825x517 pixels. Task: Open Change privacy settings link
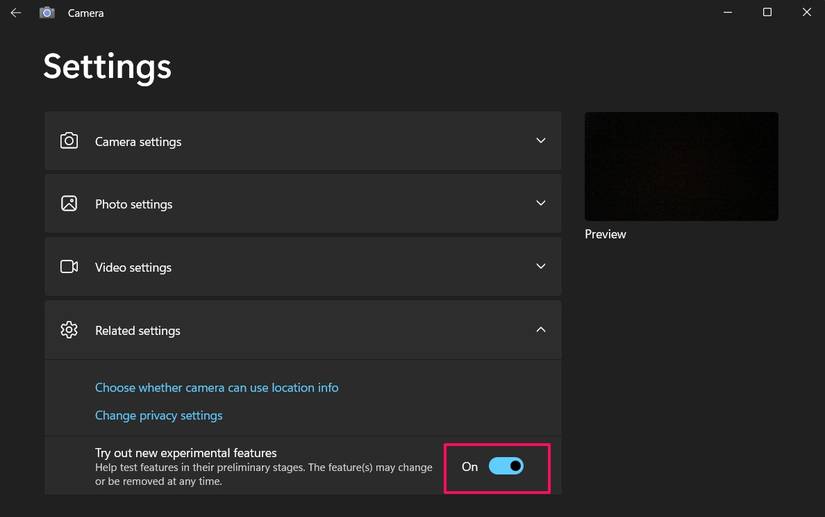click(159, 415)
